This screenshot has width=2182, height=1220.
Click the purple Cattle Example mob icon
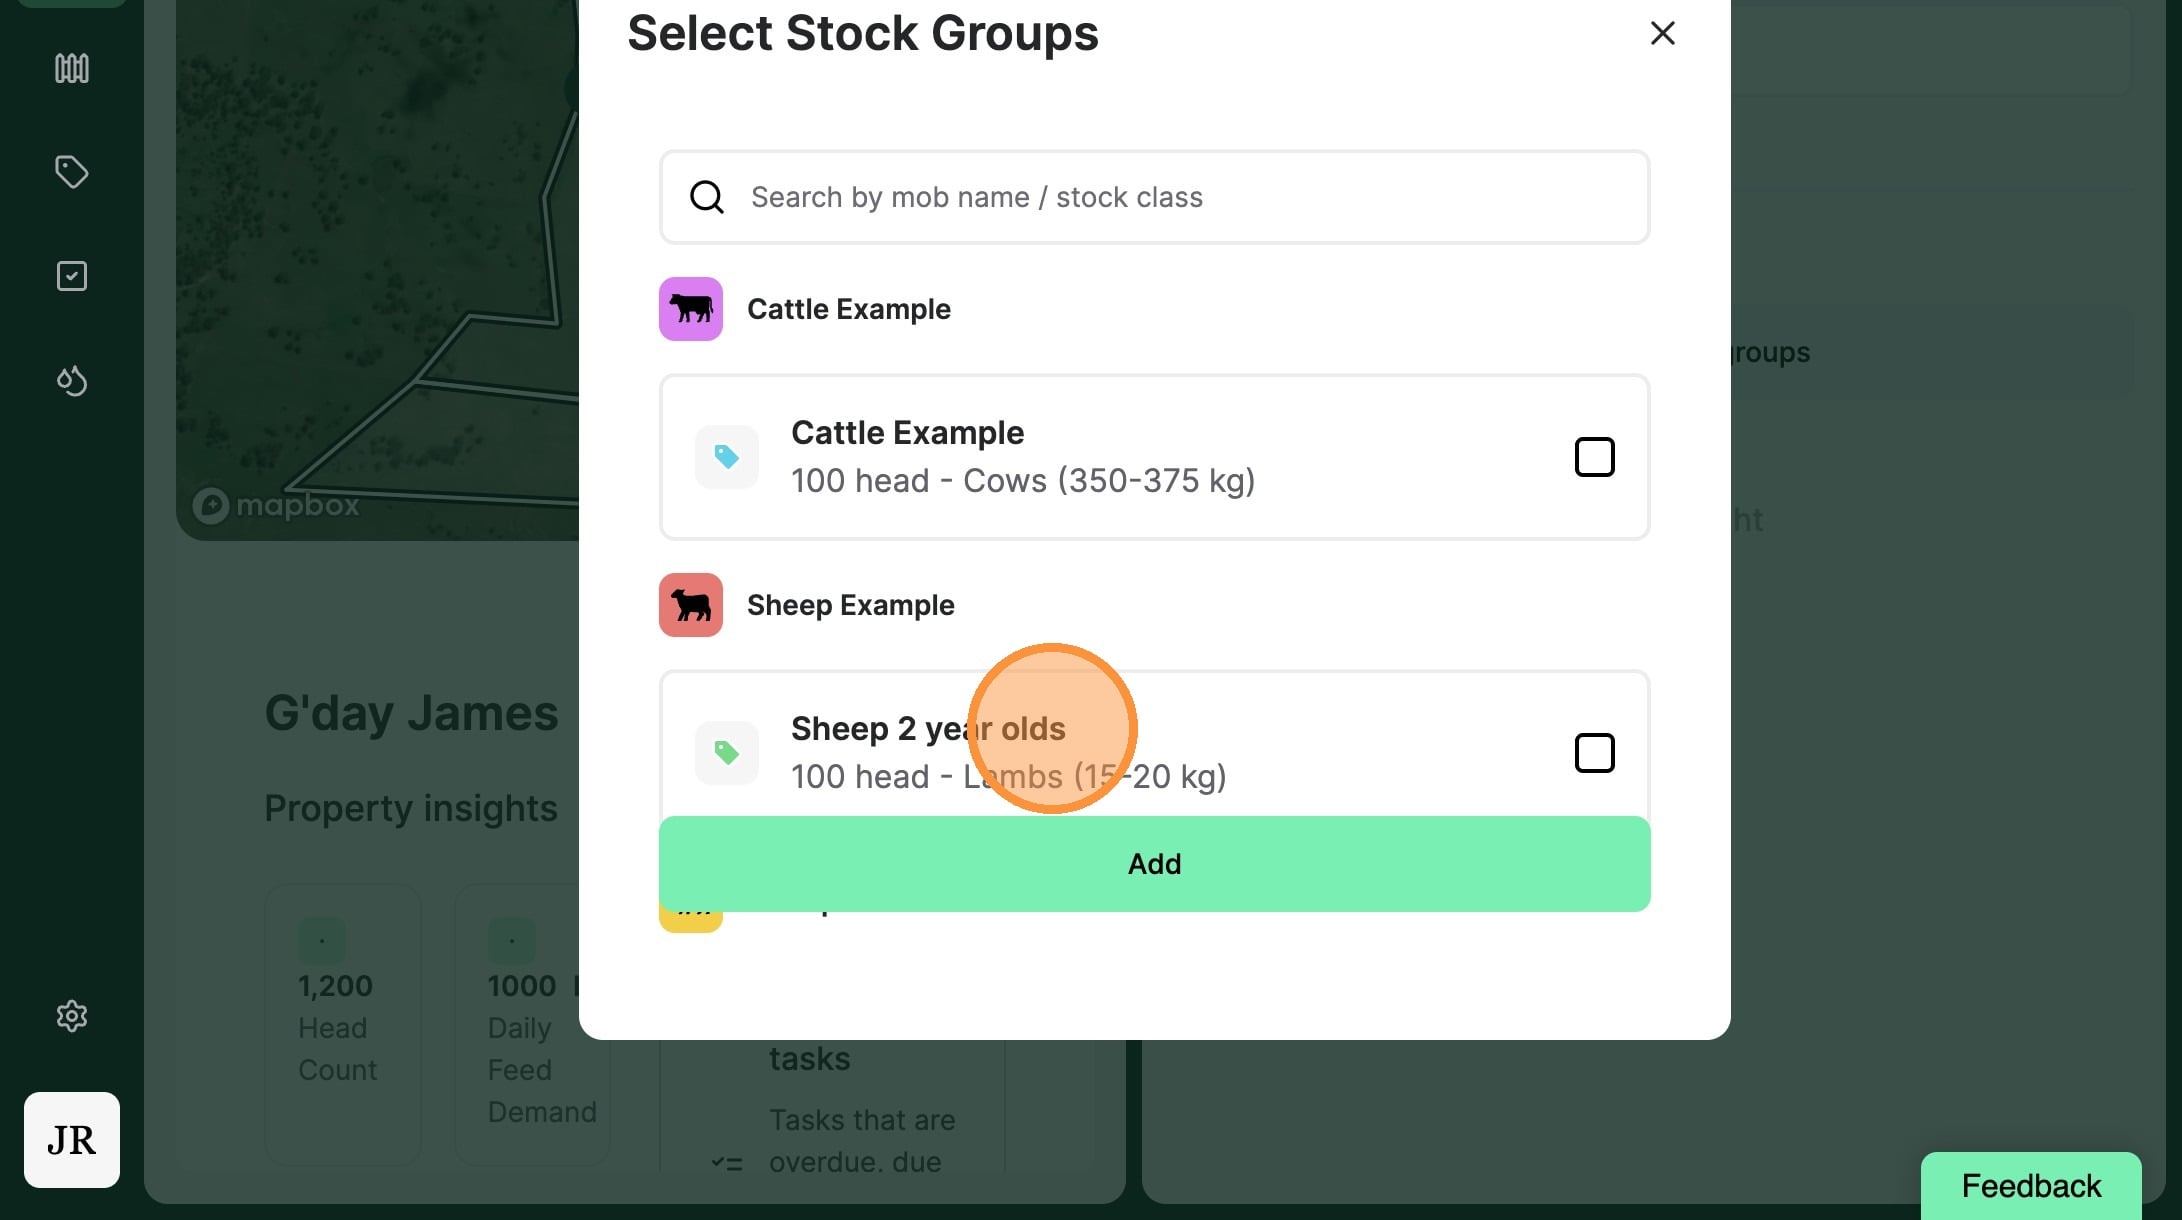690,309
